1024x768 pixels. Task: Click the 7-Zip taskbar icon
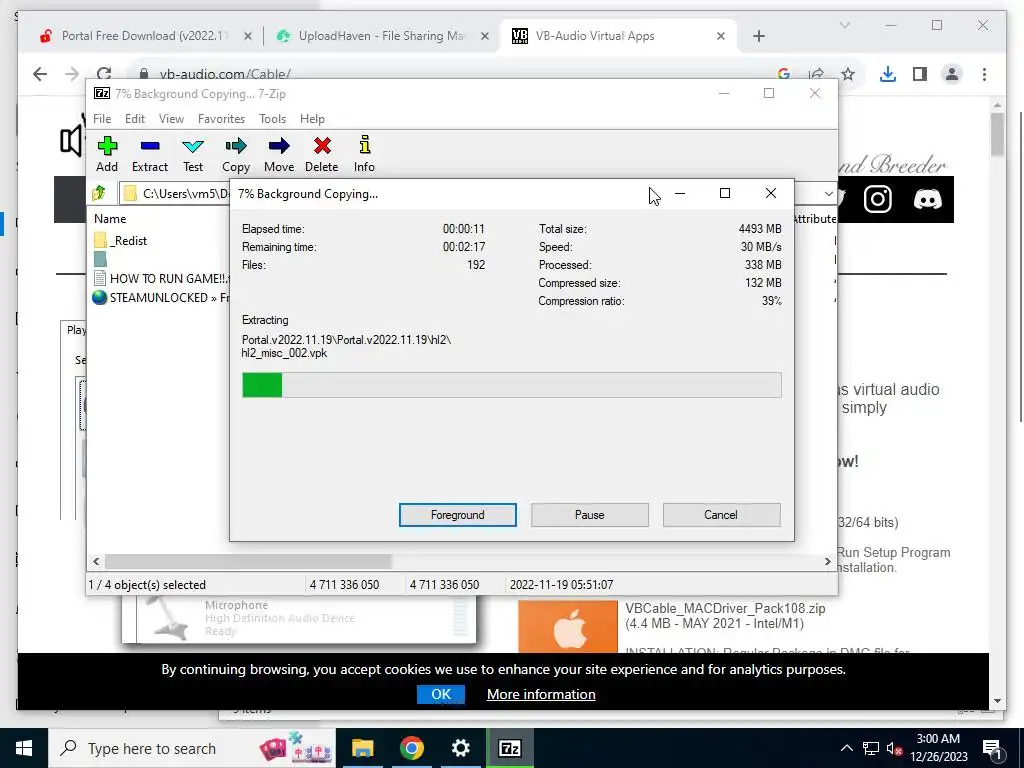click(509, 748)
